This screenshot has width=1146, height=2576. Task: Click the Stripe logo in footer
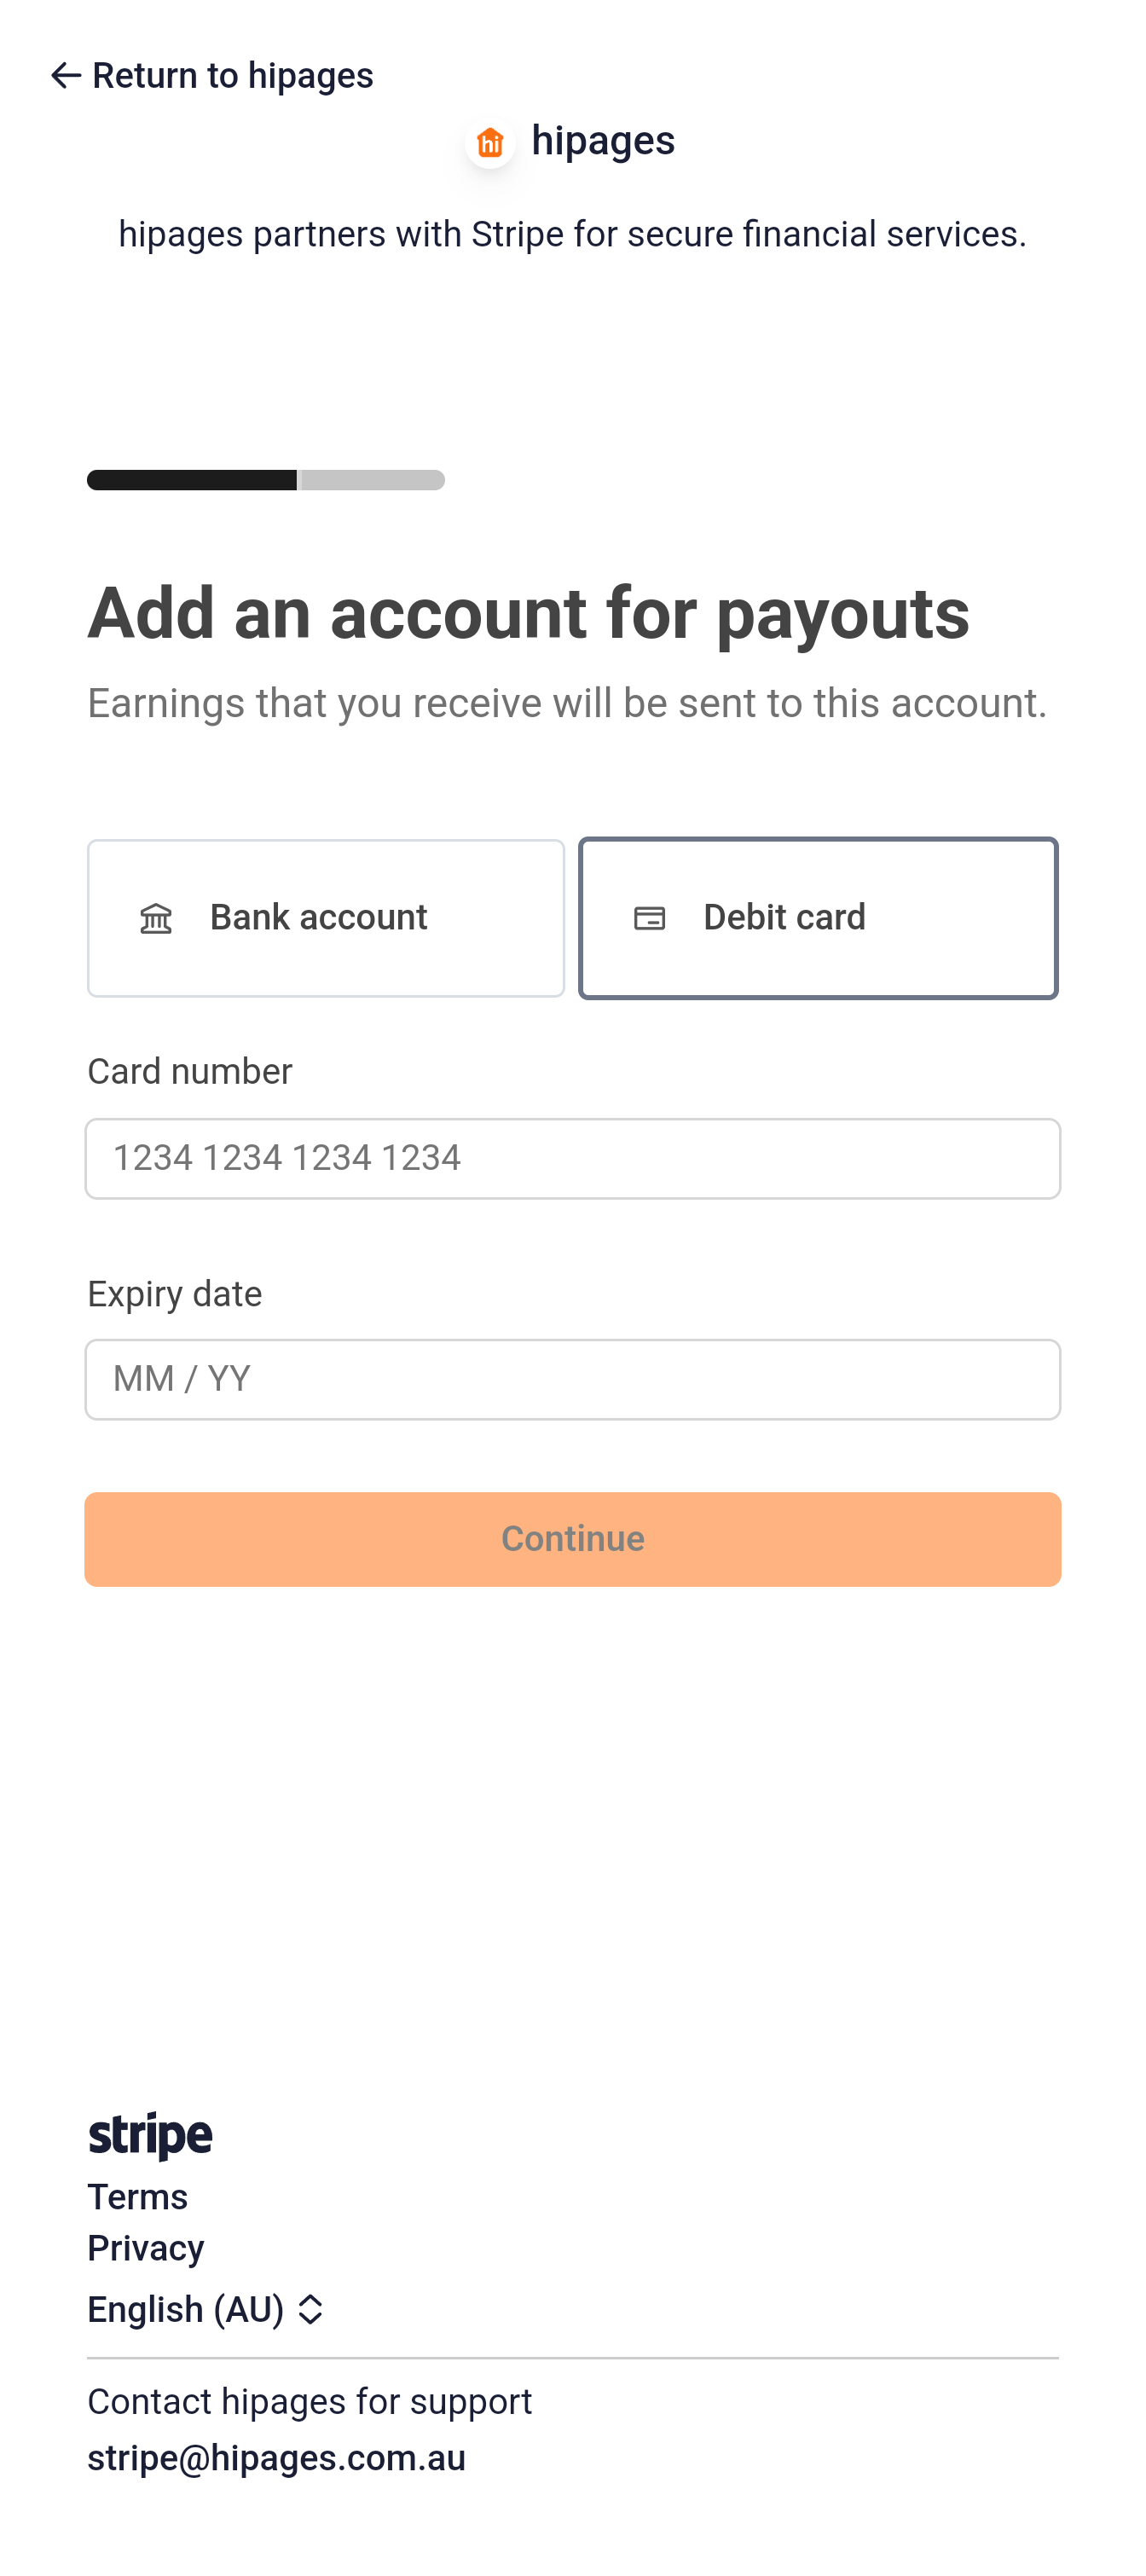[x=150, y=2135]
